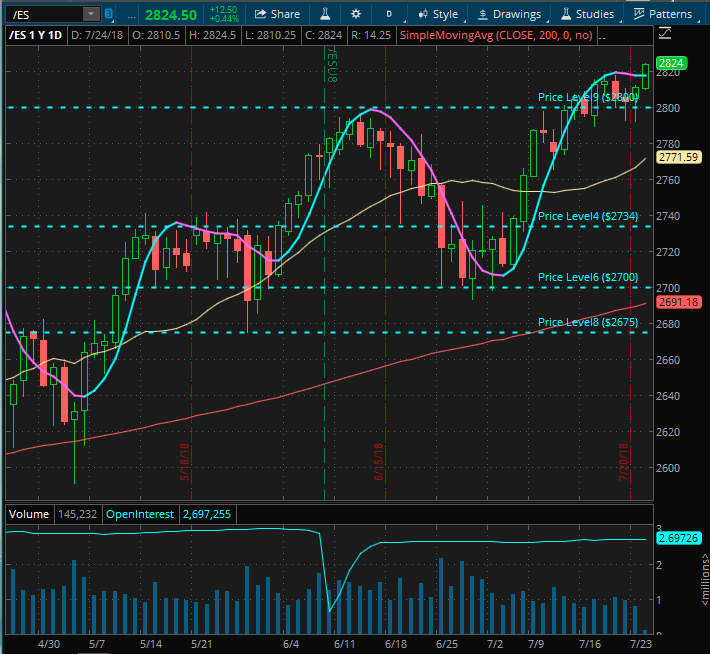
Task: Click the last price 2824.50
Action: [171, 15]
